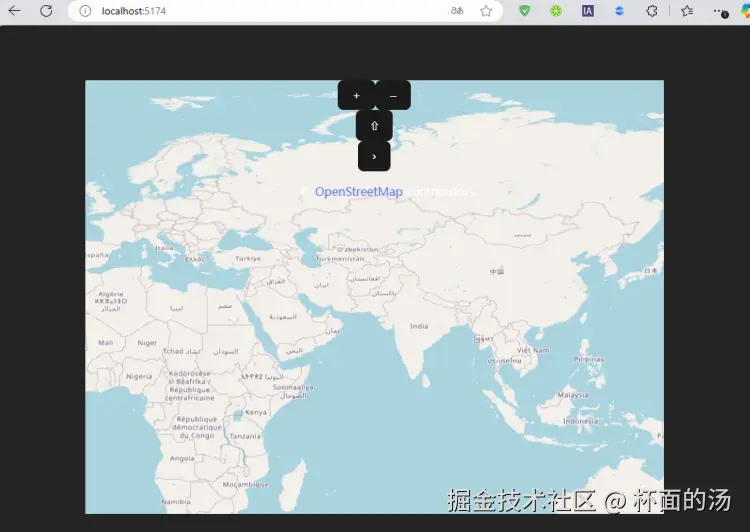Click the Malaysia label on map
The image size is (750, 532).
pos(573,395)
